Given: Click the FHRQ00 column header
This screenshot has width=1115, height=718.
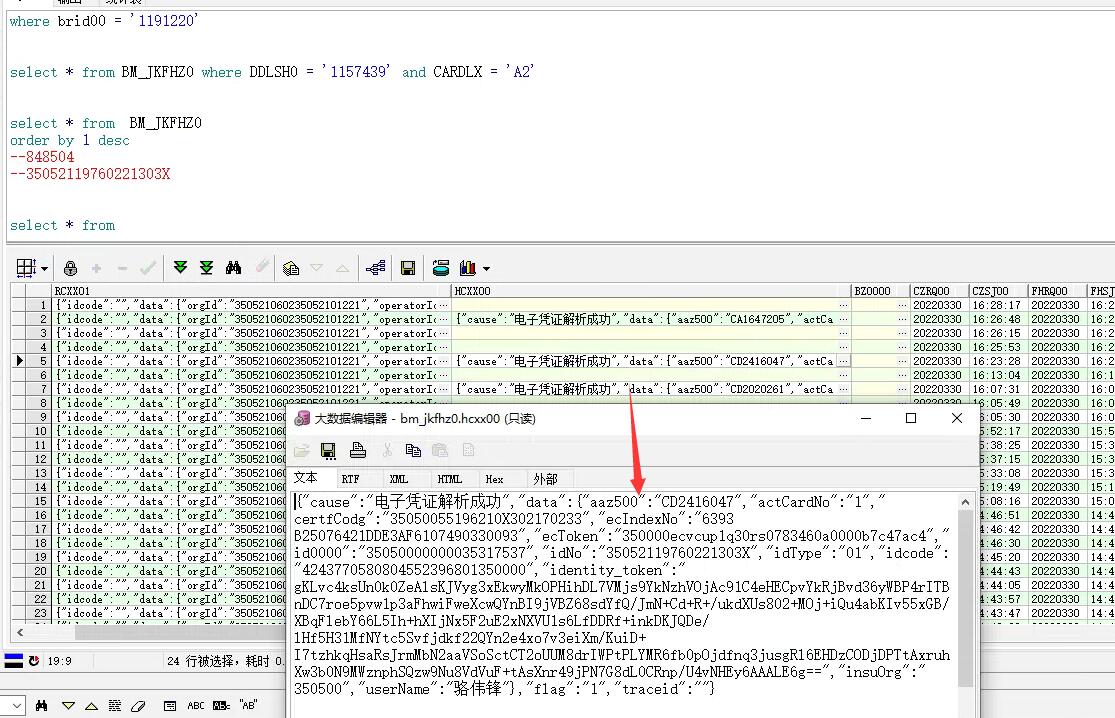Looking at the screenshot, I should pyautogui.click(x=1058, y=291).
